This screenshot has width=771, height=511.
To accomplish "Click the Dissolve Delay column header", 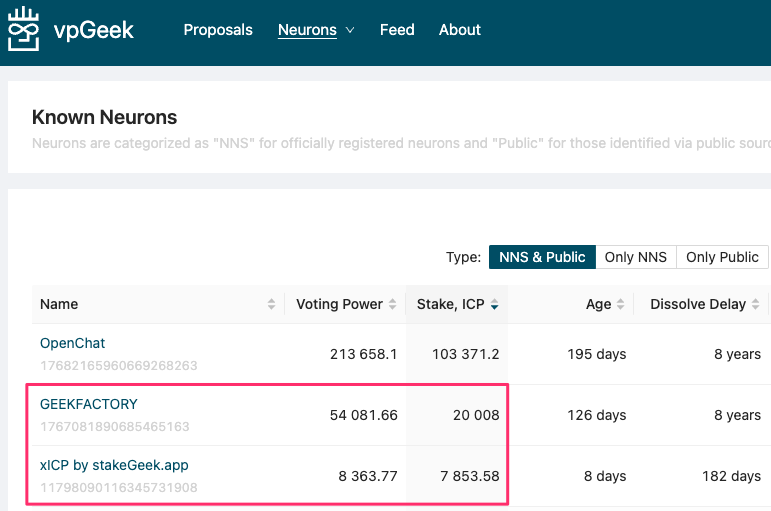I will [702, 304].
